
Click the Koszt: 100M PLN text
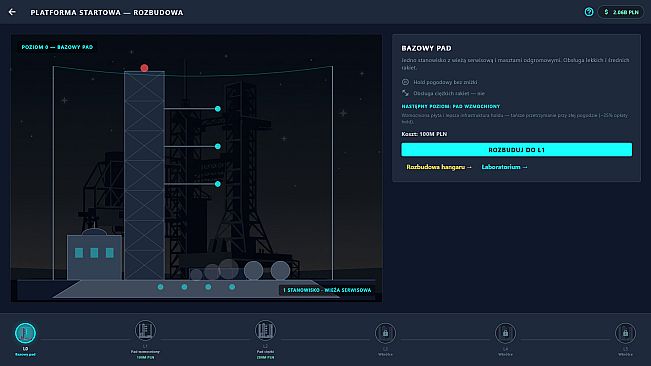(424, 134)
